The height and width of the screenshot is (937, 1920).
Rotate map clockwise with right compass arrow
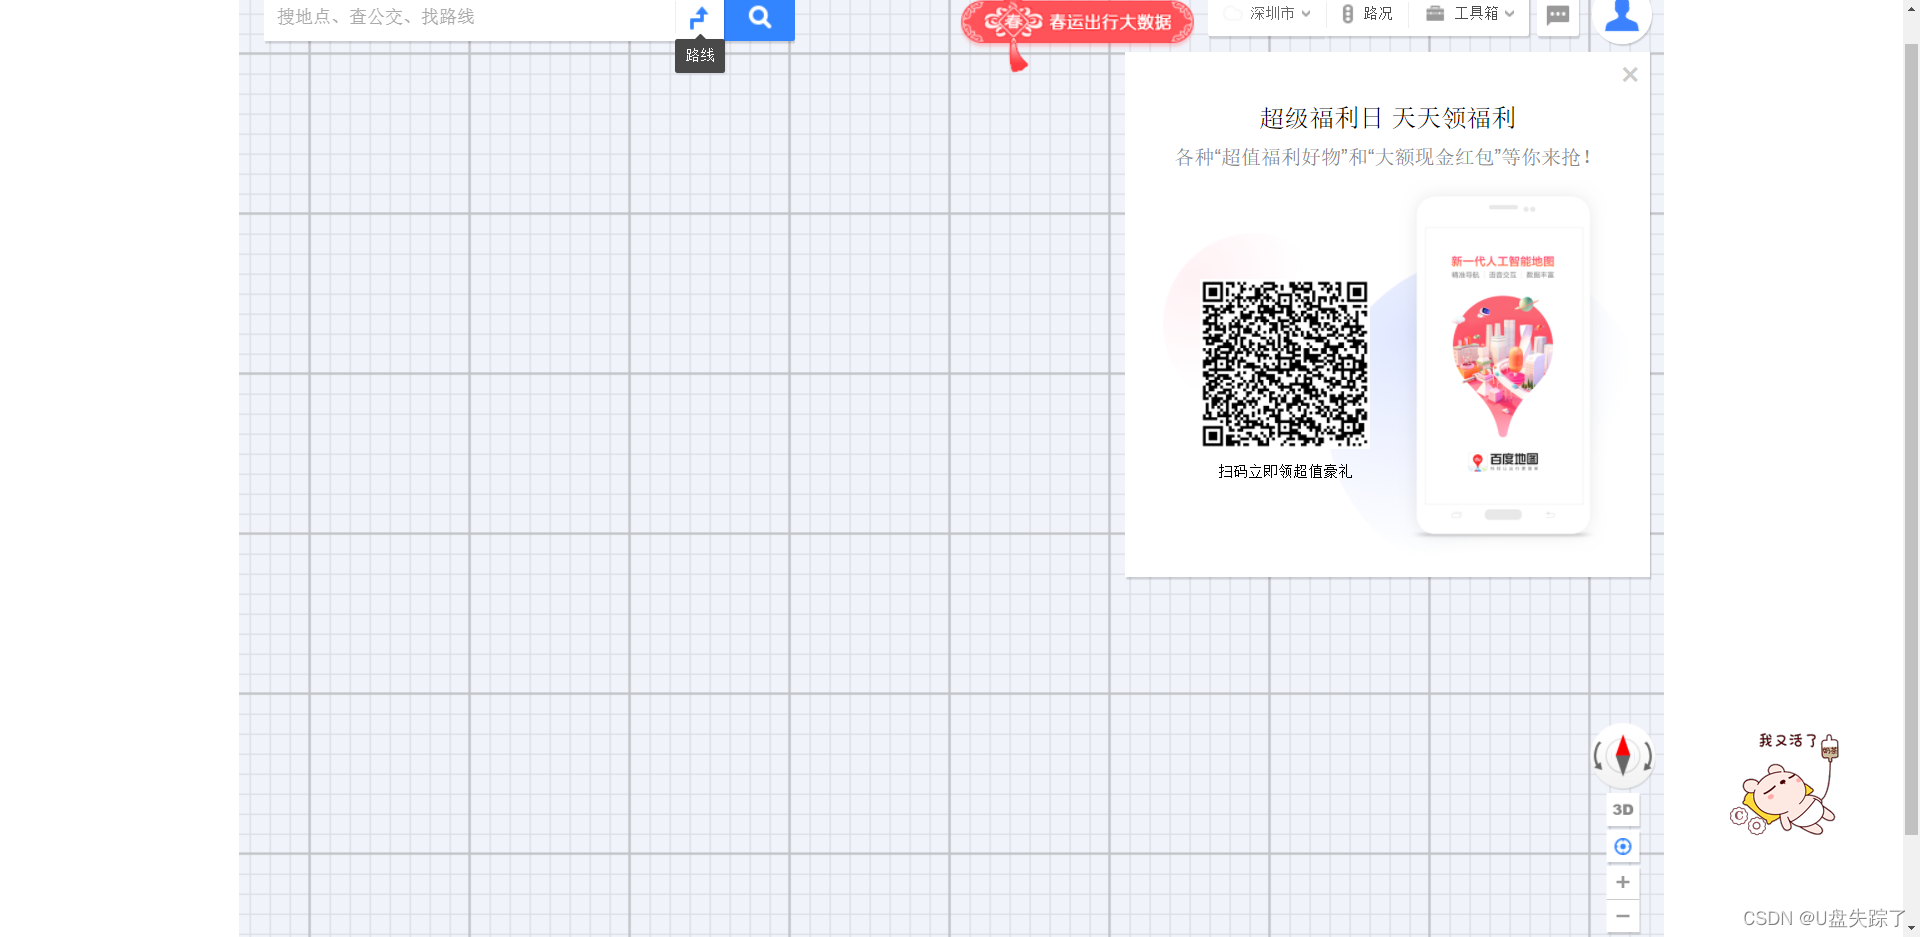point(1647,756)
